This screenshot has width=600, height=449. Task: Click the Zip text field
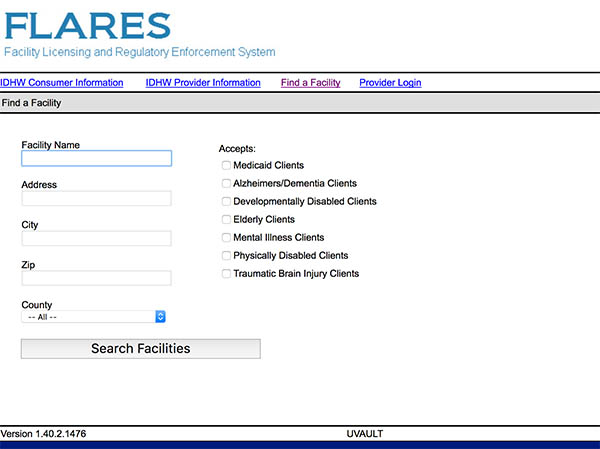click(x=96, y=278)
